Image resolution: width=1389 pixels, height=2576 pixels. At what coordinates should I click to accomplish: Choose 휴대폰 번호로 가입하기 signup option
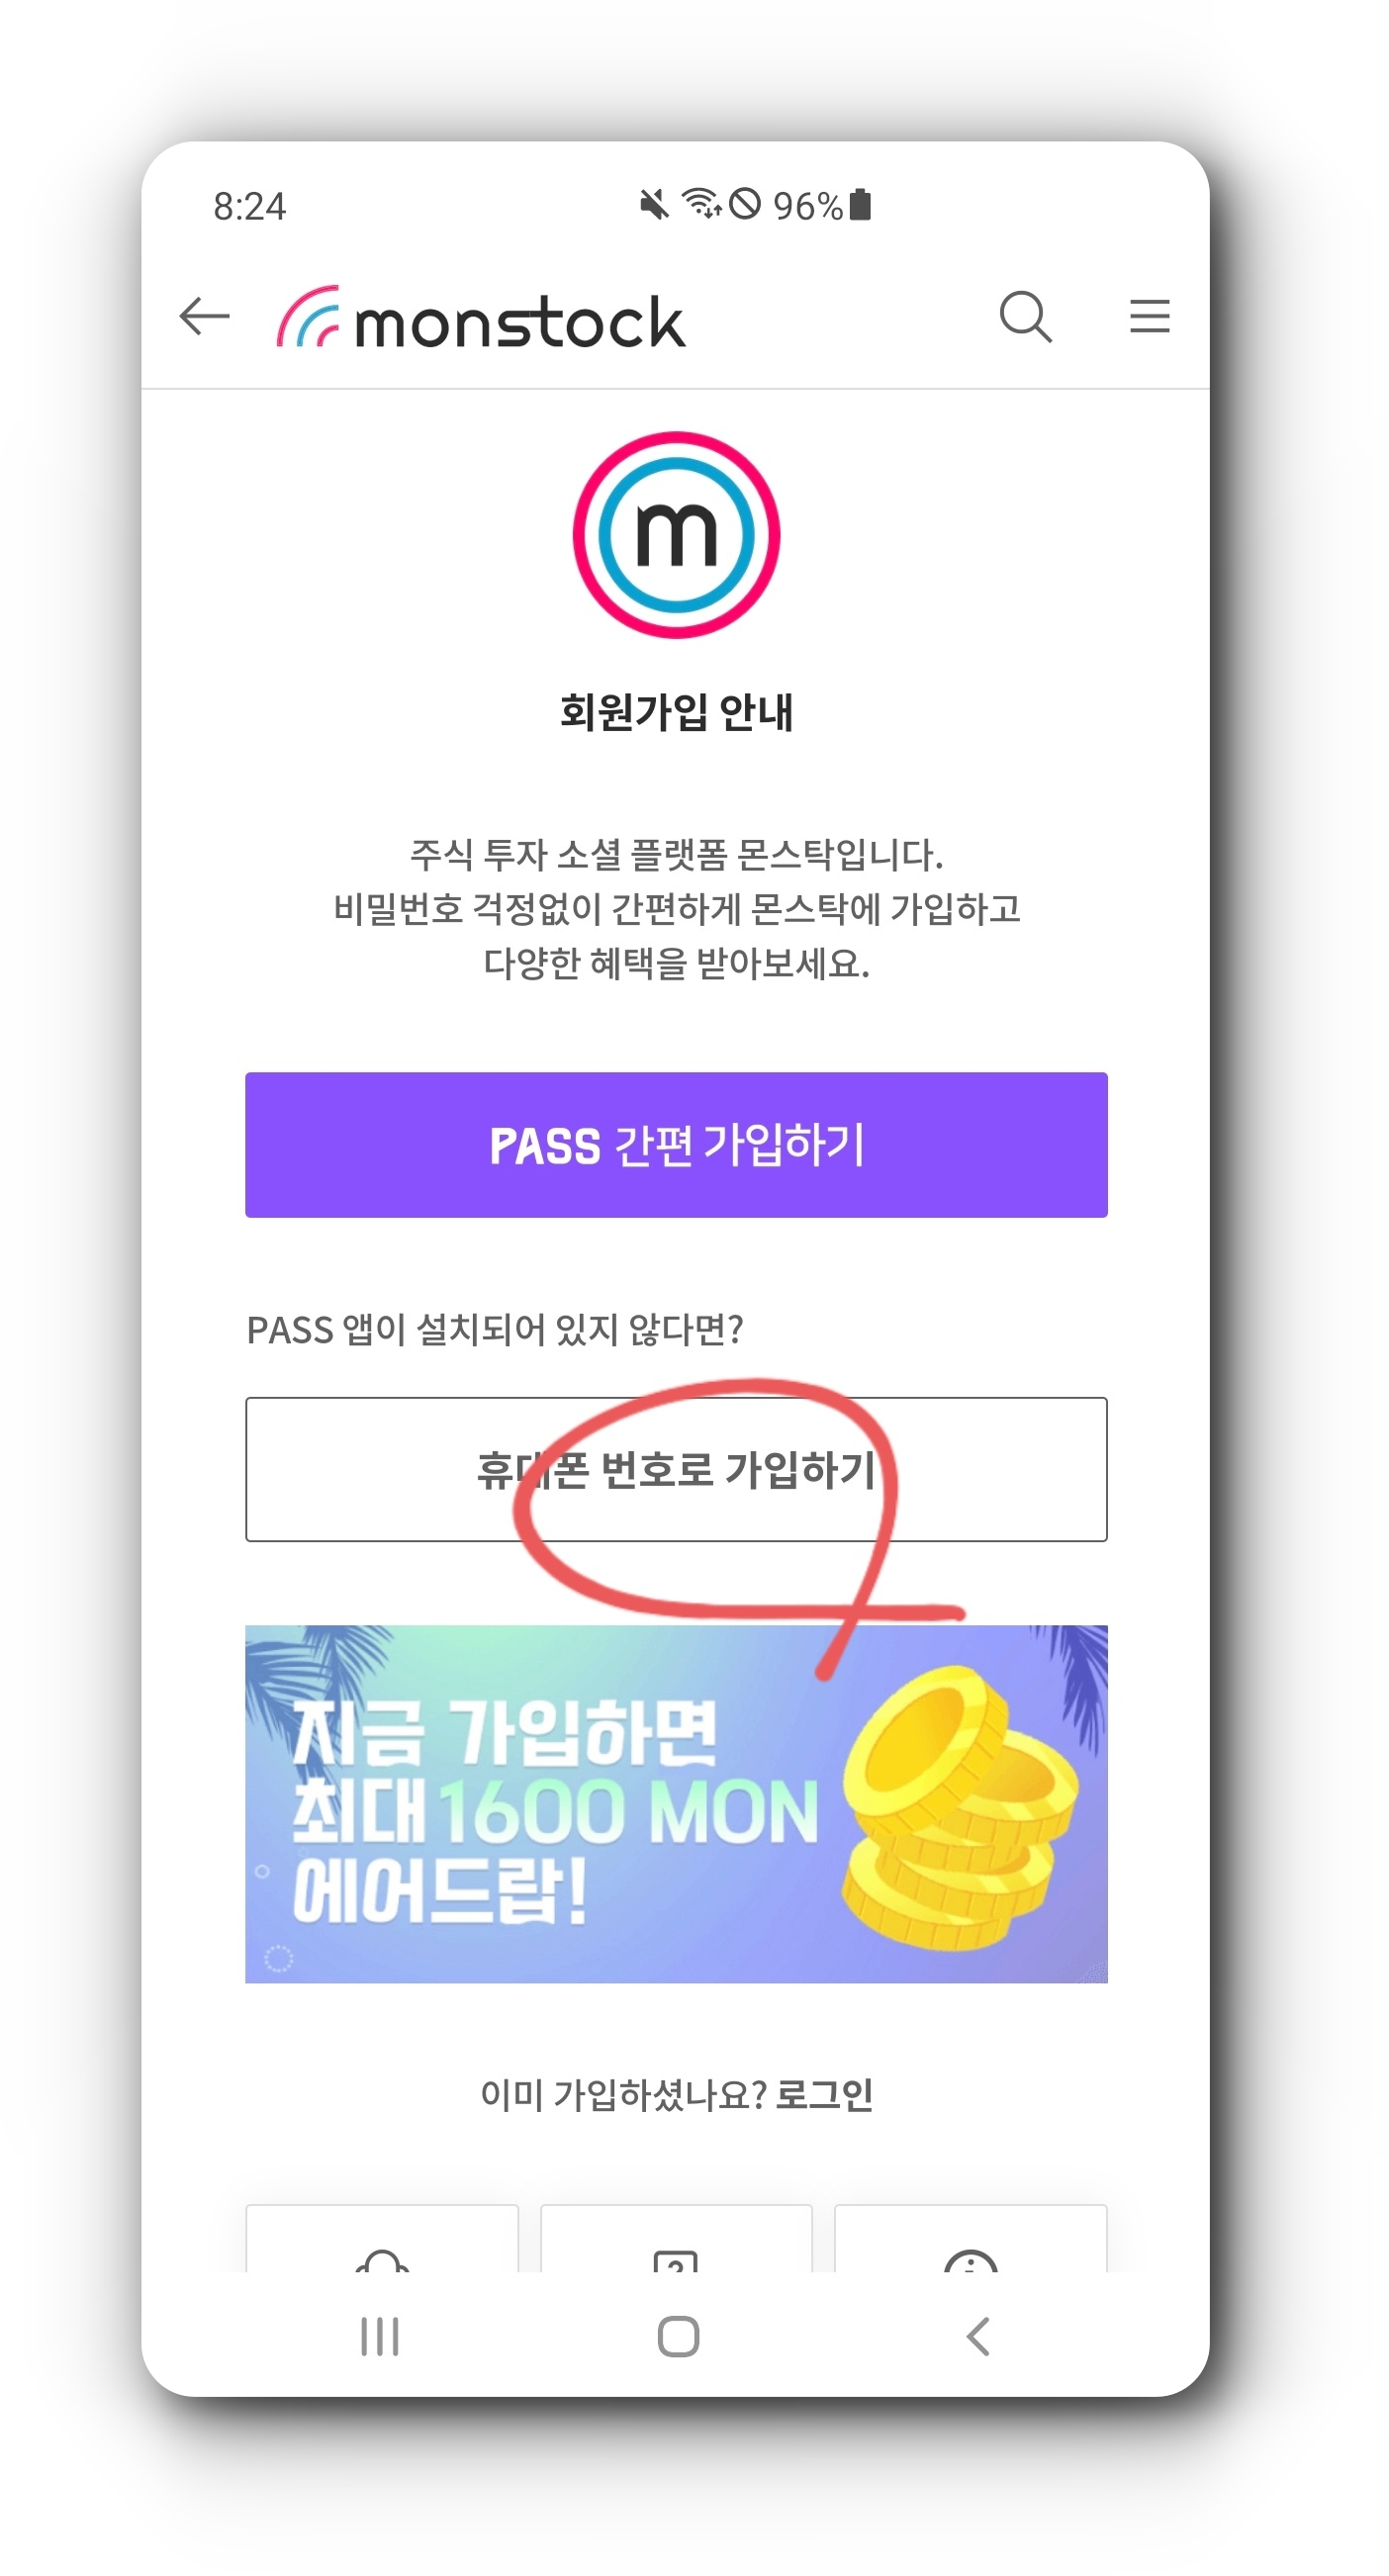pos(676,1468)
